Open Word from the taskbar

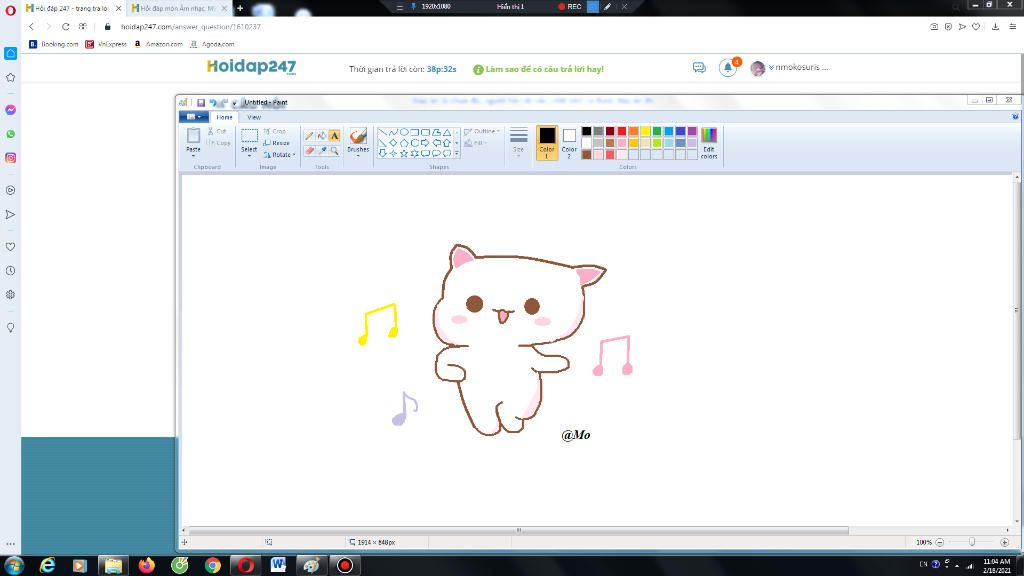click(278, 565)
